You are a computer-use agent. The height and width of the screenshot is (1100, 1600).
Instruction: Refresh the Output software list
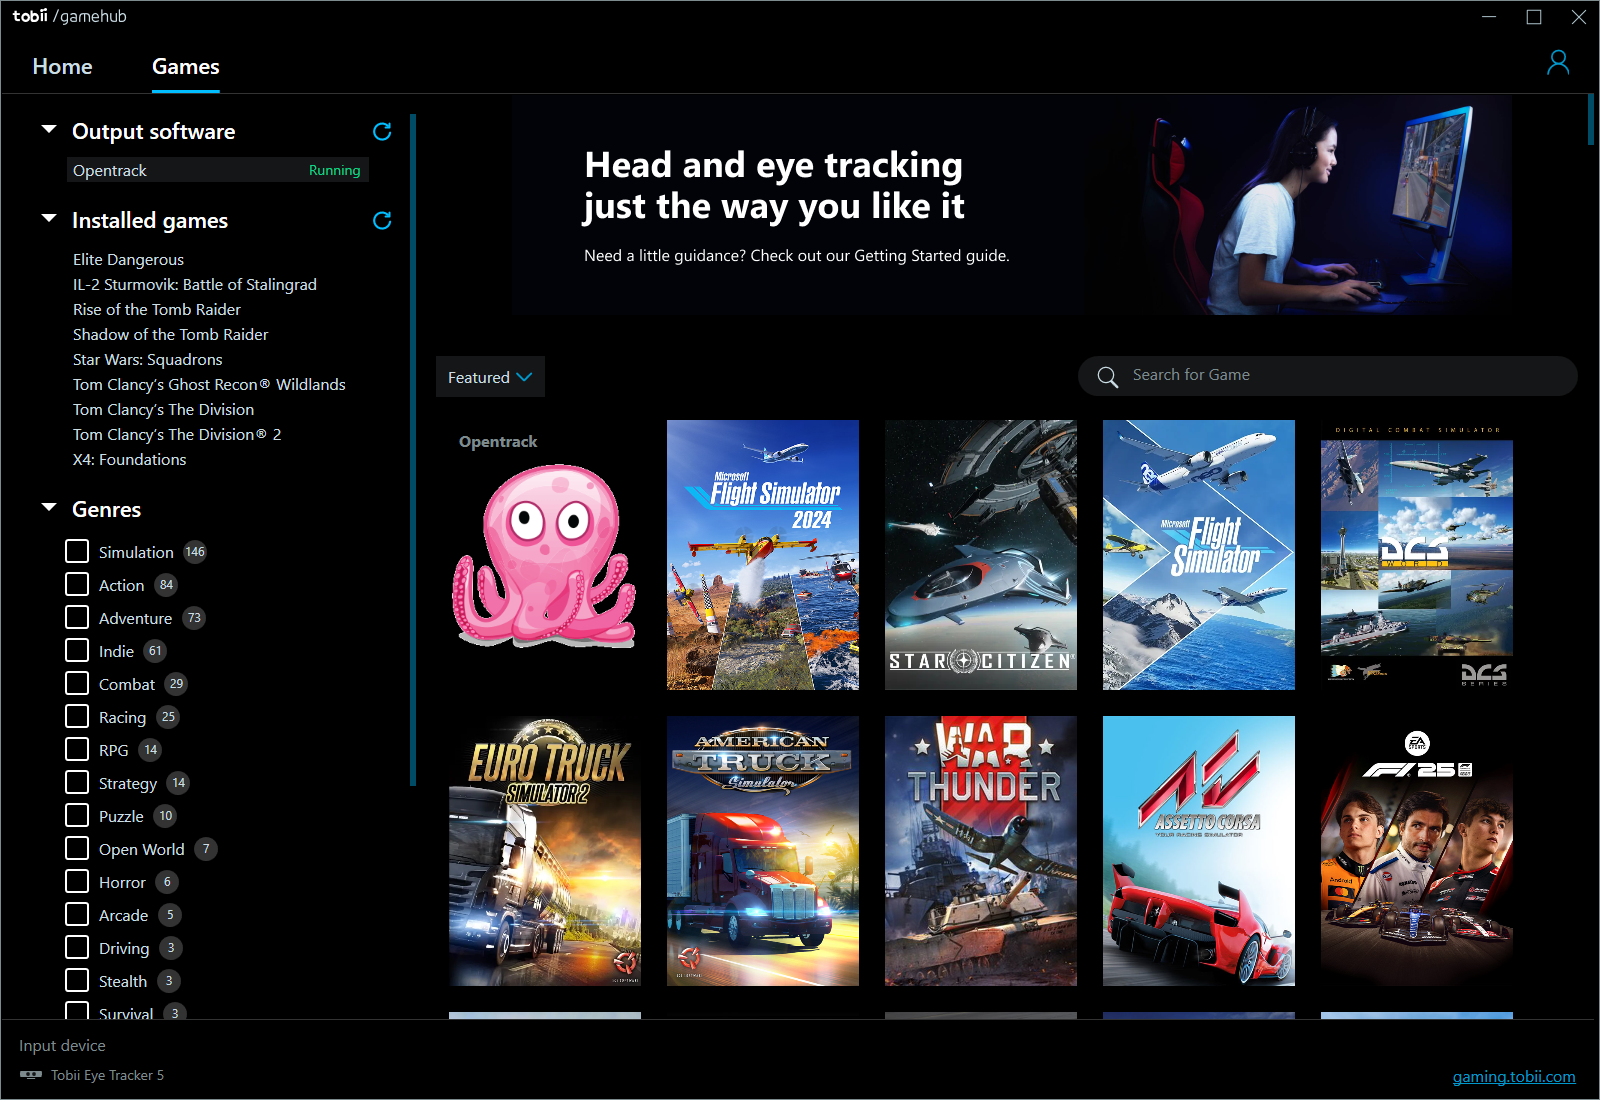point(382,131)
